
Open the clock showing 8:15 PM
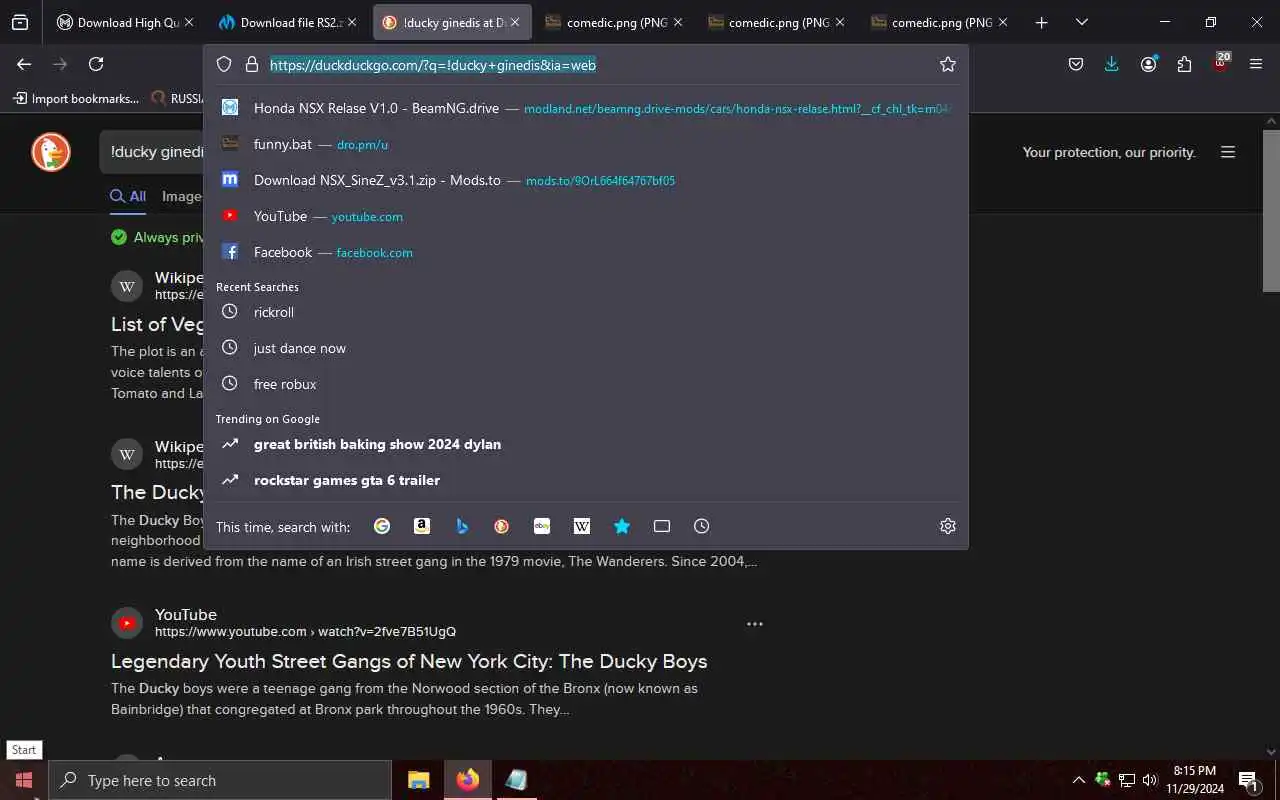pyautogui.click(x=1195, y=780)
